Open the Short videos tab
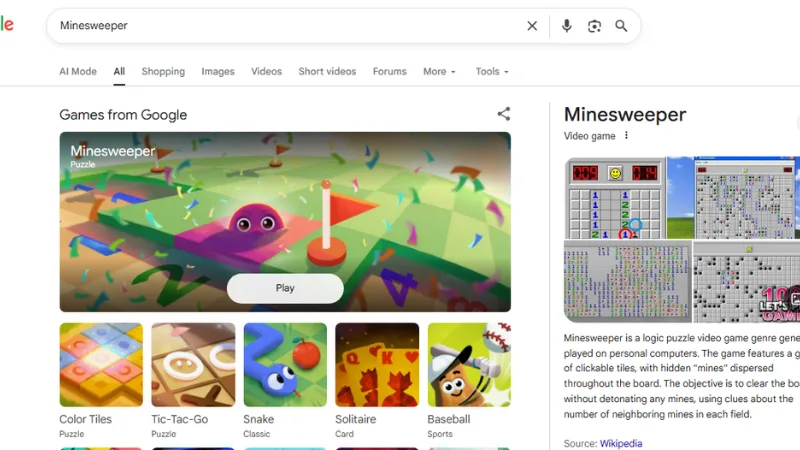 click(x=327, y=71)
